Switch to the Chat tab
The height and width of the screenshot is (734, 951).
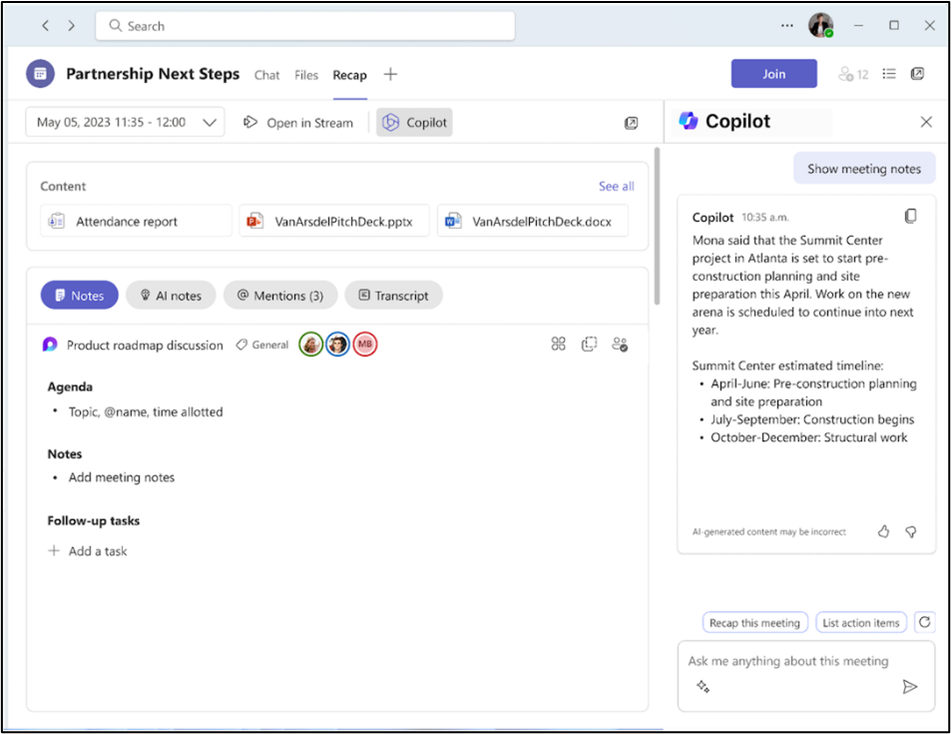[267, 75]
